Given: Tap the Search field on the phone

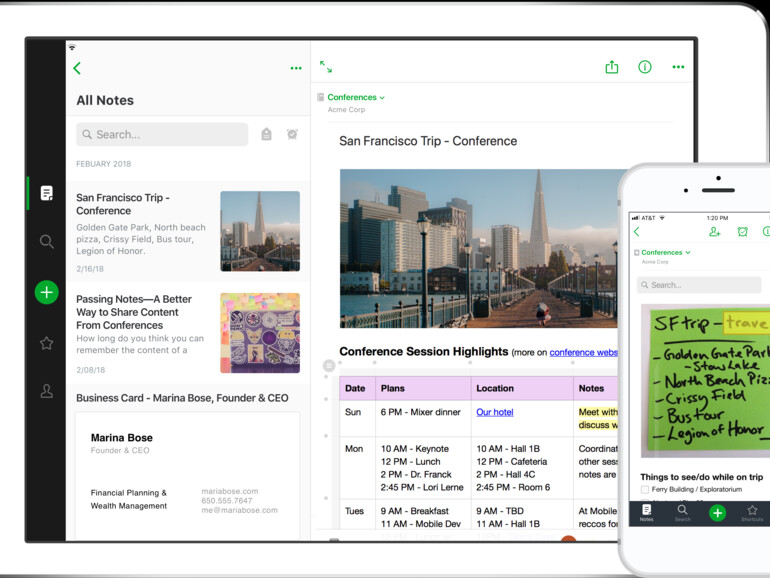Looking at the screenshot, I should point(699,285).
